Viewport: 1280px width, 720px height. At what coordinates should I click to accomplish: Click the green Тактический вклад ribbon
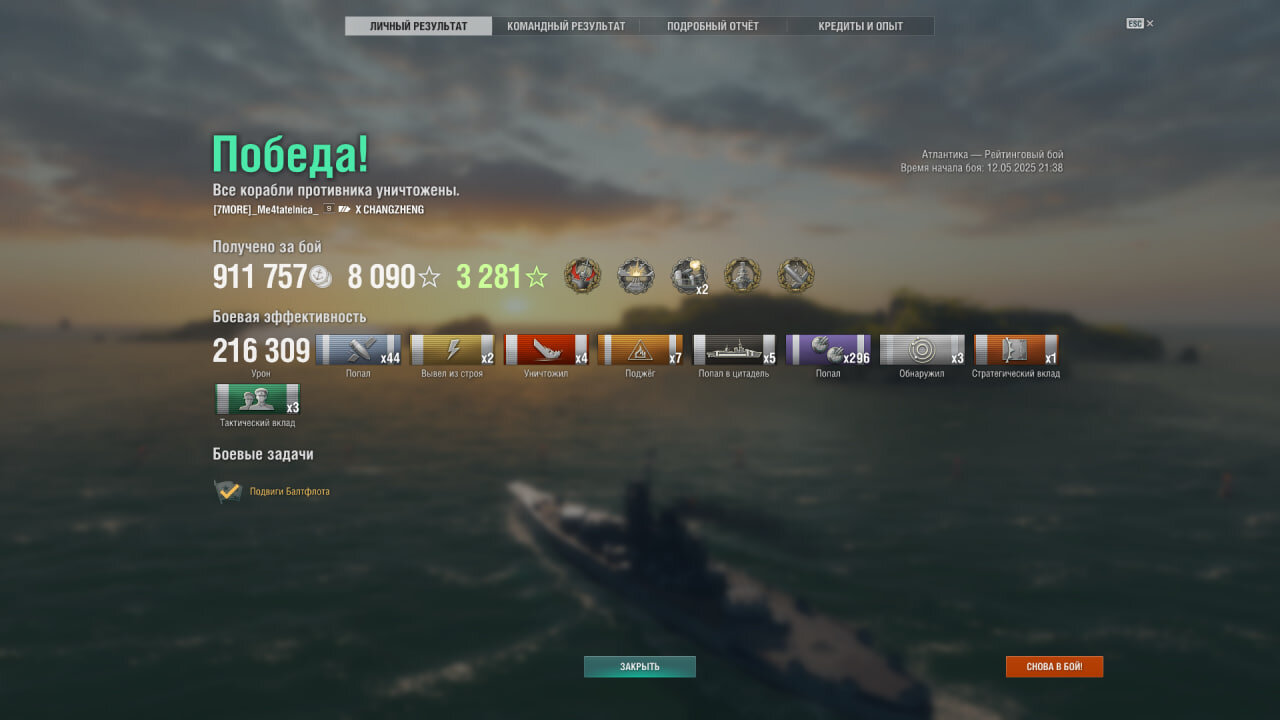(x=258, y=399)
